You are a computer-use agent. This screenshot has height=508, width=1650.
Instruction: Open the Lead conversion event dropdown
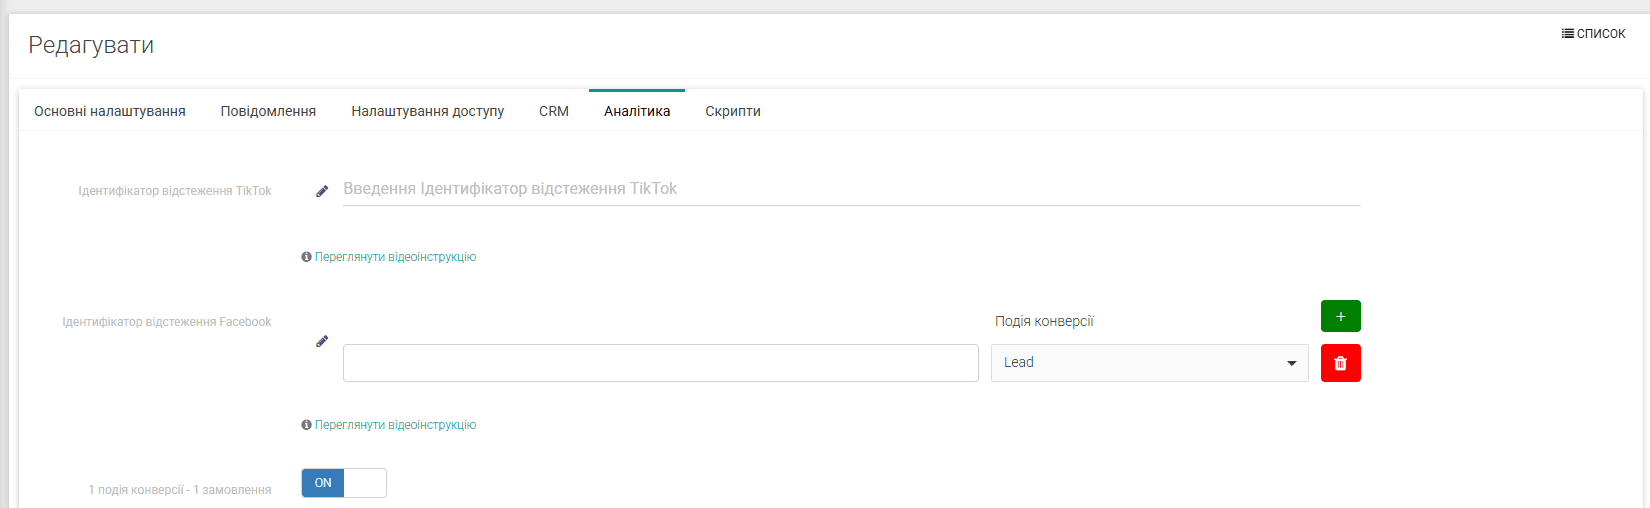[x=1149, y=363]
